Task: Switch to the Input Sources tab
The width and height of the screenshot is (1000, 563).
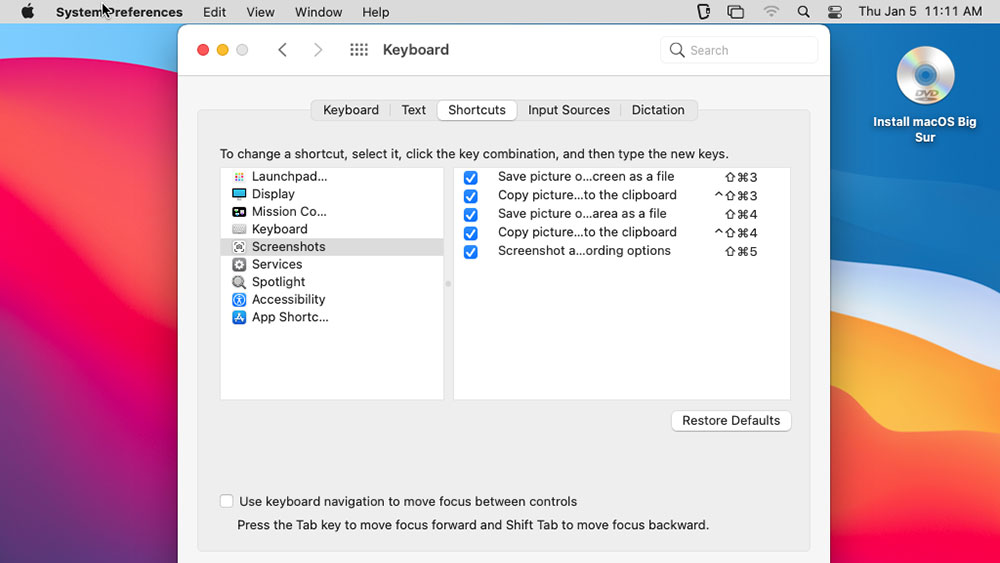Action: click(x=569, y=110)
